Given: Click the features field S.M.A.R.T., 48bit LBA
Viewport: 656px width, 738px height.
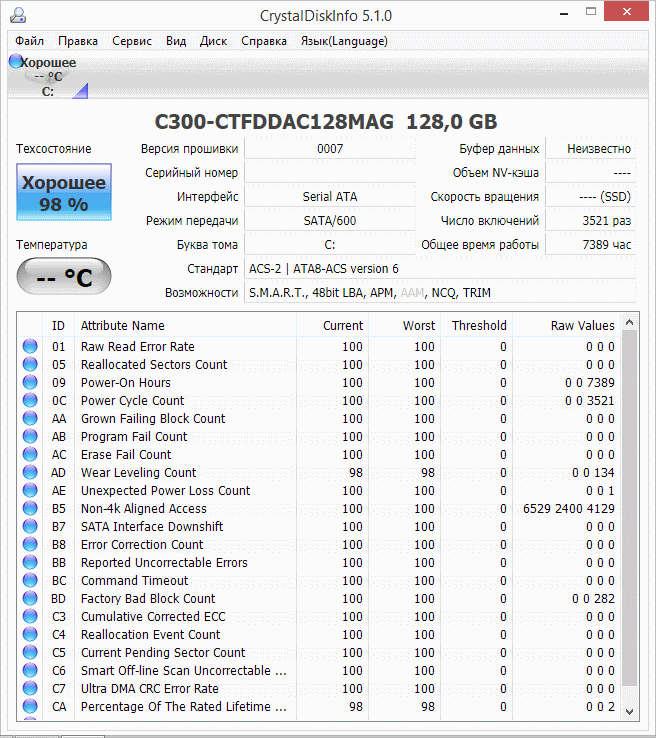Looking at the screenshot, I should coord(440,293).
